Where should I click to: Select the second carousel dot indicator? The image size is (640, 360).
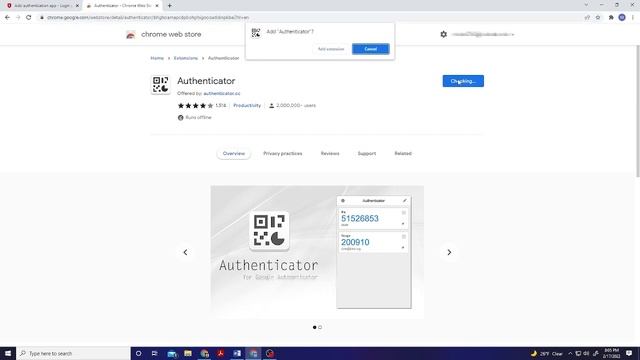(320, 327)
